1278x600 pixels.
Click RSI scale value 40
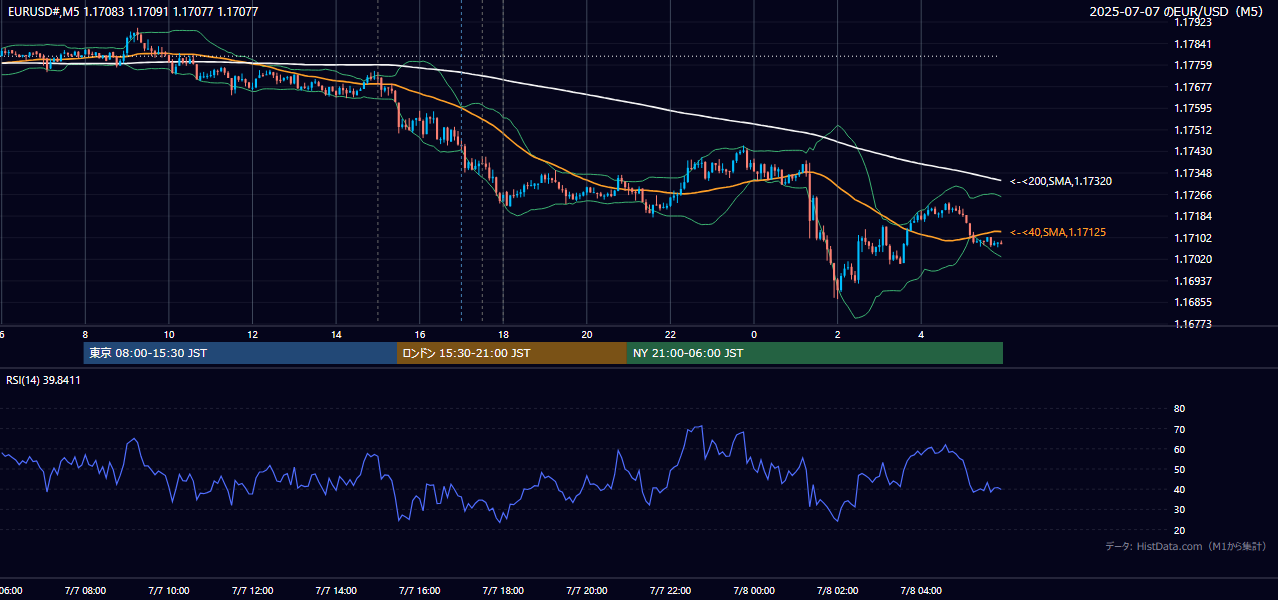(x=1179, y=489)
